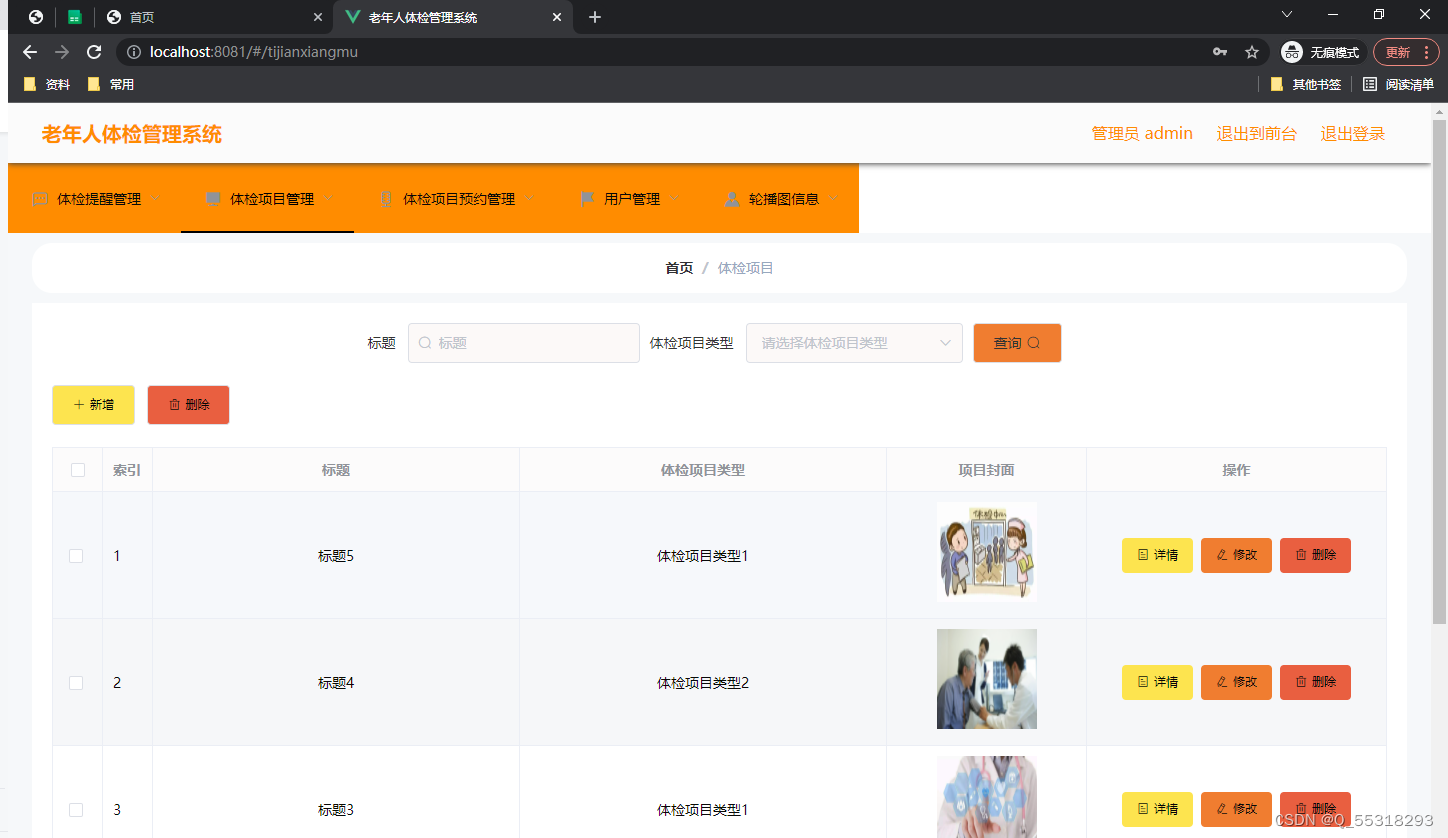Click the 体检项目类型2 cell
1448x838 pixels.
click(703, 683)
